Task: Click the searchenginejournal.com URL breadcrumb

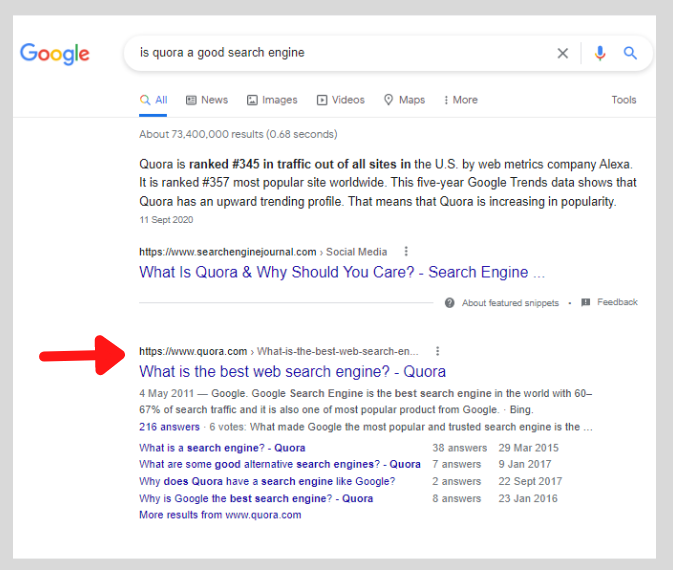Action: [263, 252]
